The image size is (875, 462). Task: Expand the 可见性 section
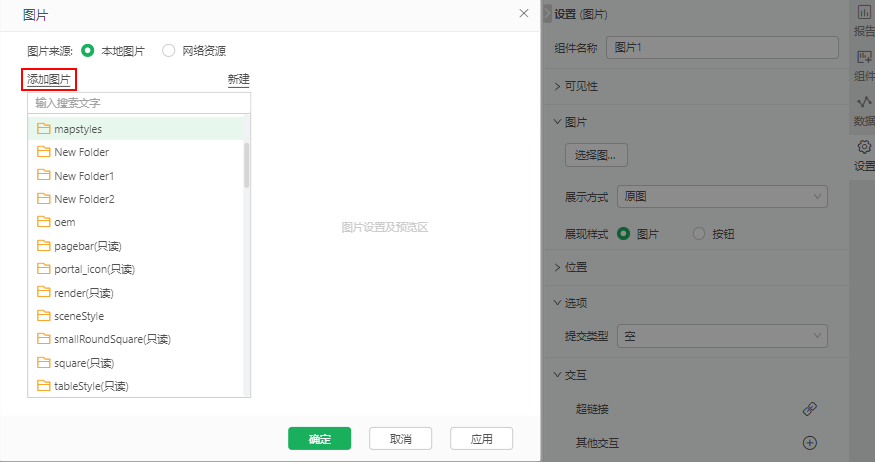582,86
